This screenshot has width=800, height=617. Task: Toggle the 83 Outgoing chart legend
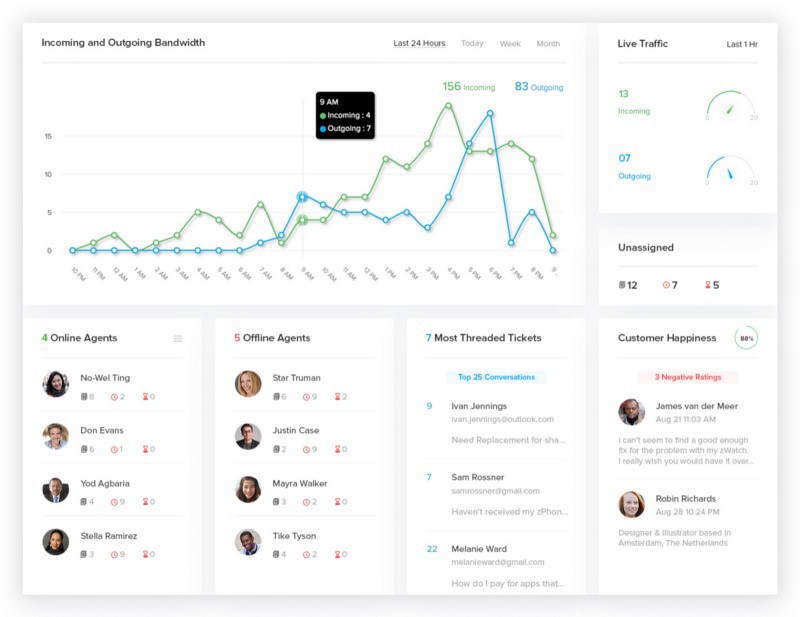point(539,87)
